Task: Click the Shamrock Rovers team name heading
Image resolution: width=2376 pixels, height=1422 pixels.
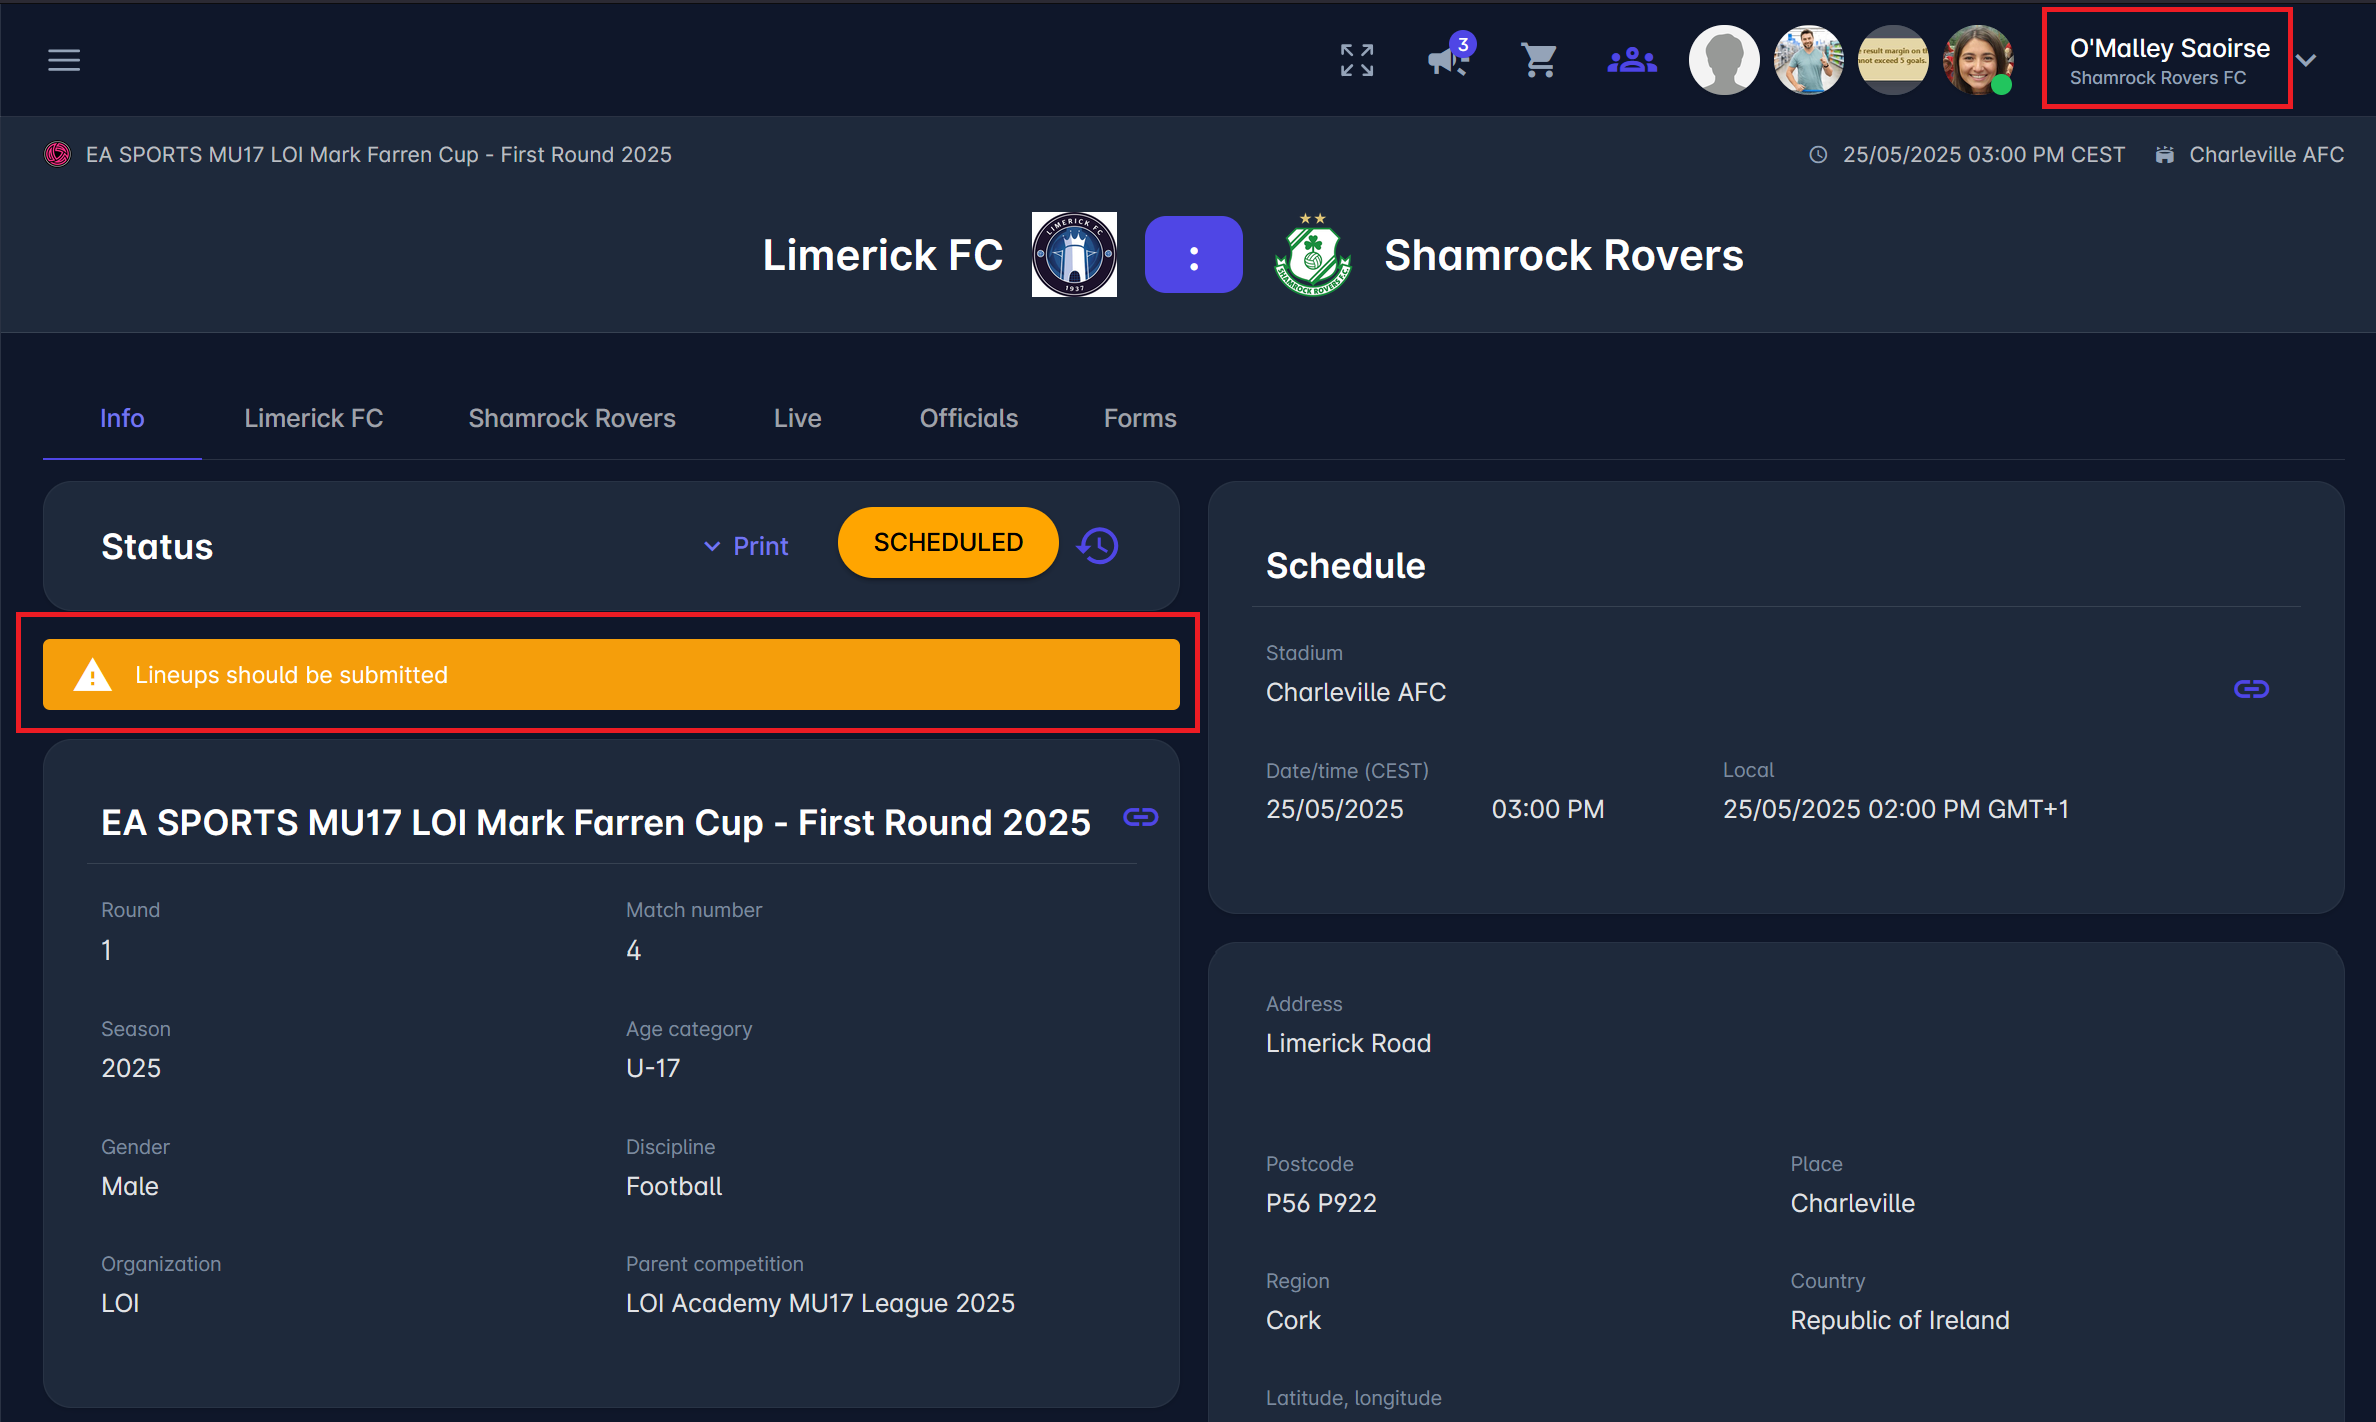Action: click(x=1564, y=255)
